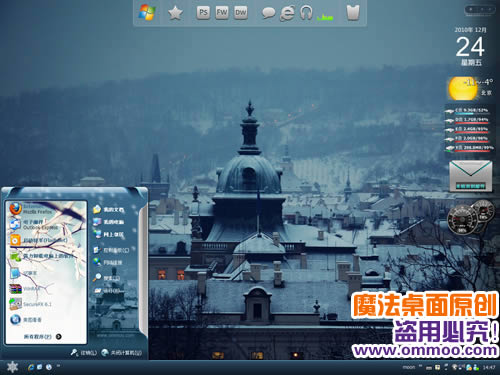Click the sun weather widget for Beijing

click(463, 88)
